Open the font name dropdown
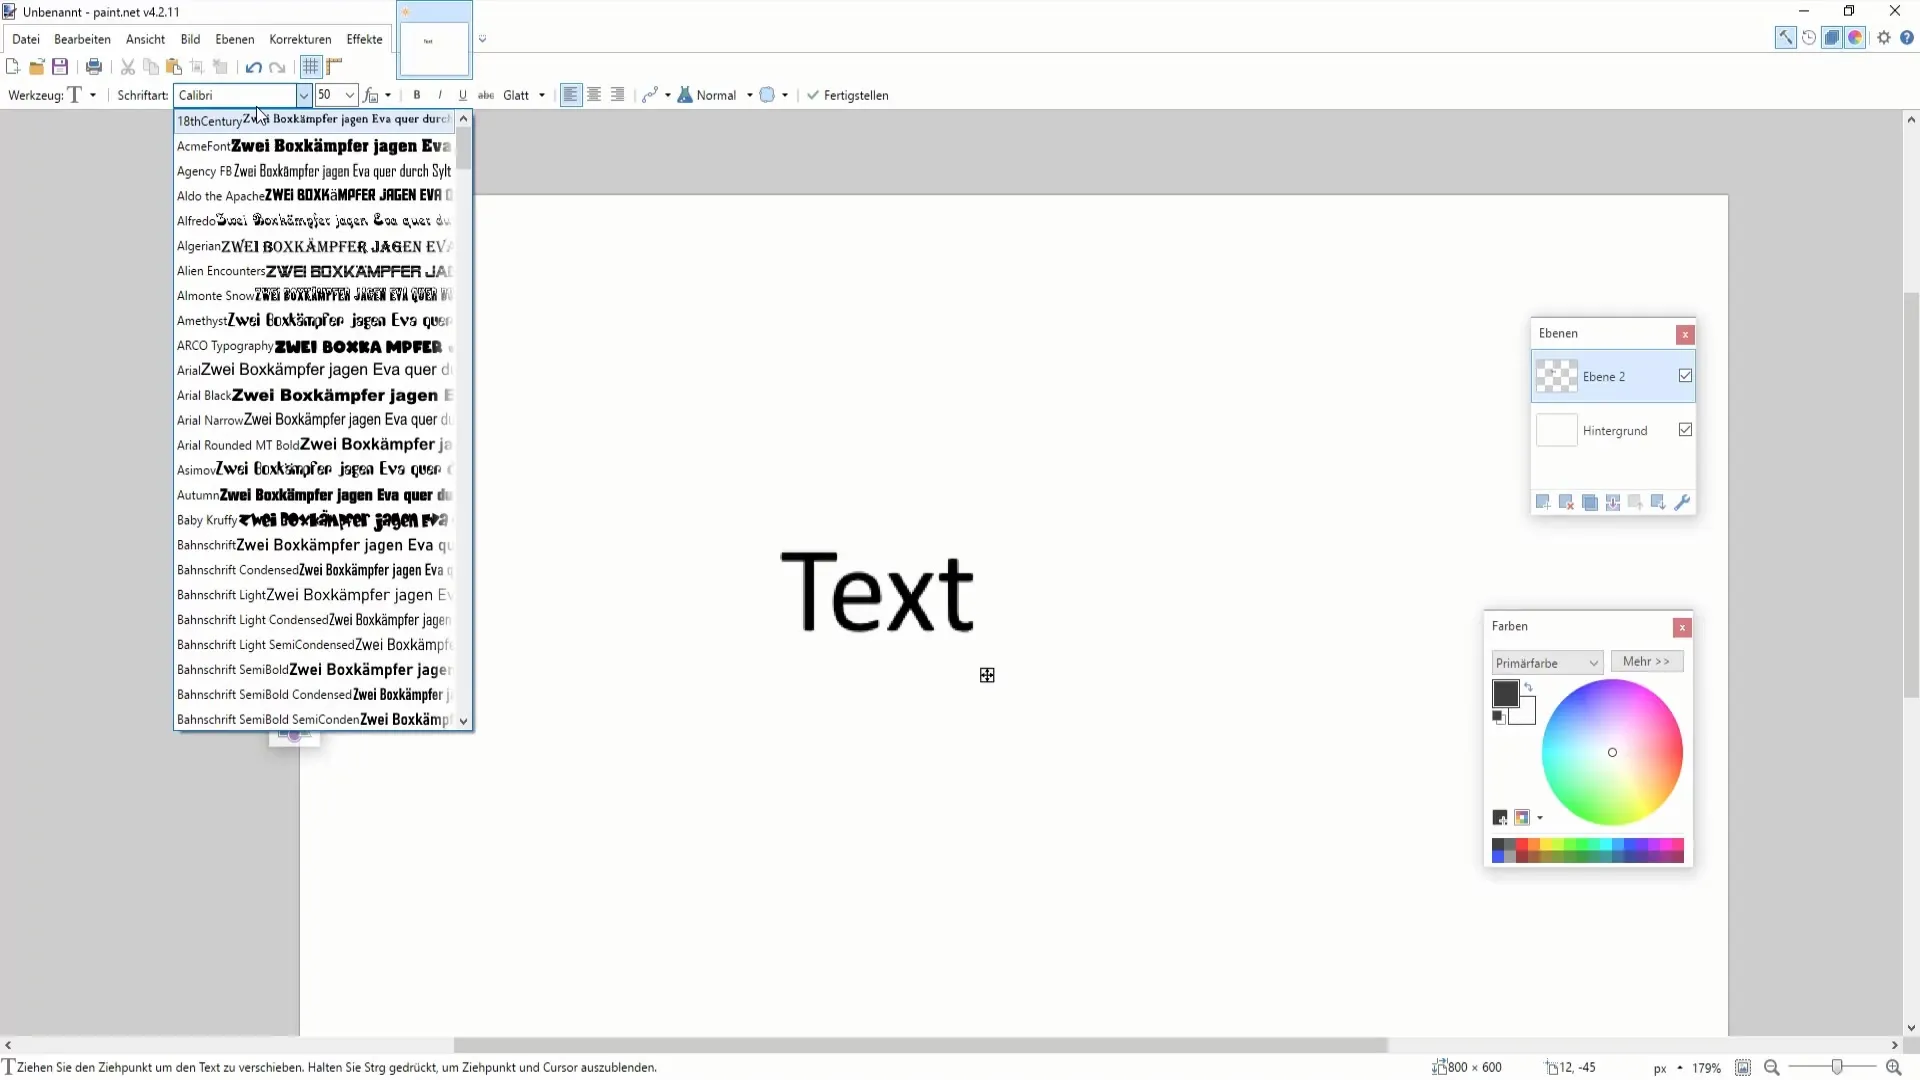 pos(302,95)
